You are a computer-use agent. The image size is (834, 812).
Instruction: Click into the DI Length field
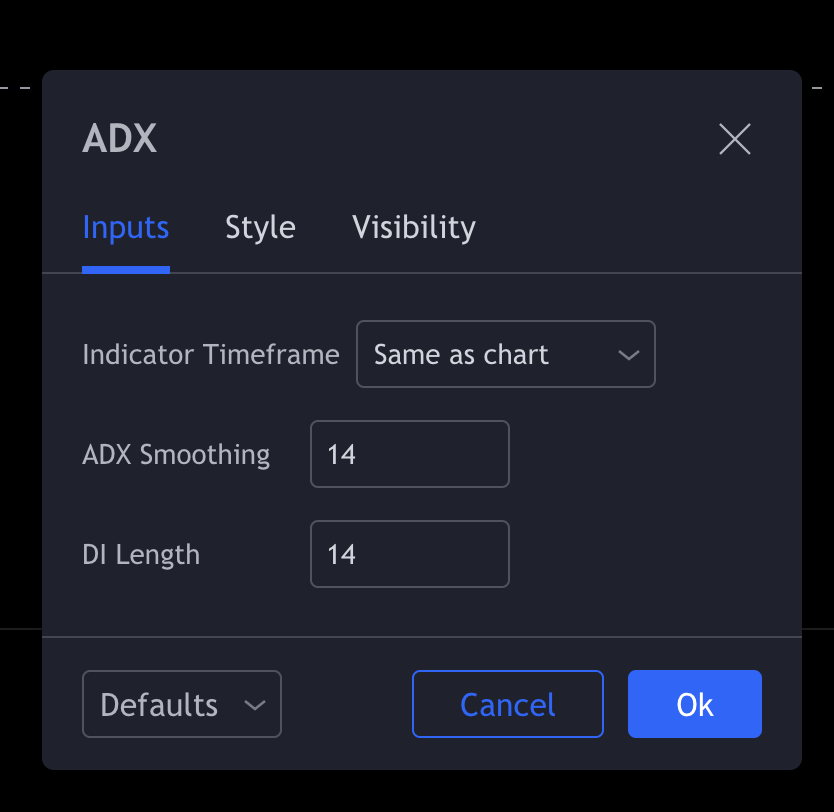409,554
